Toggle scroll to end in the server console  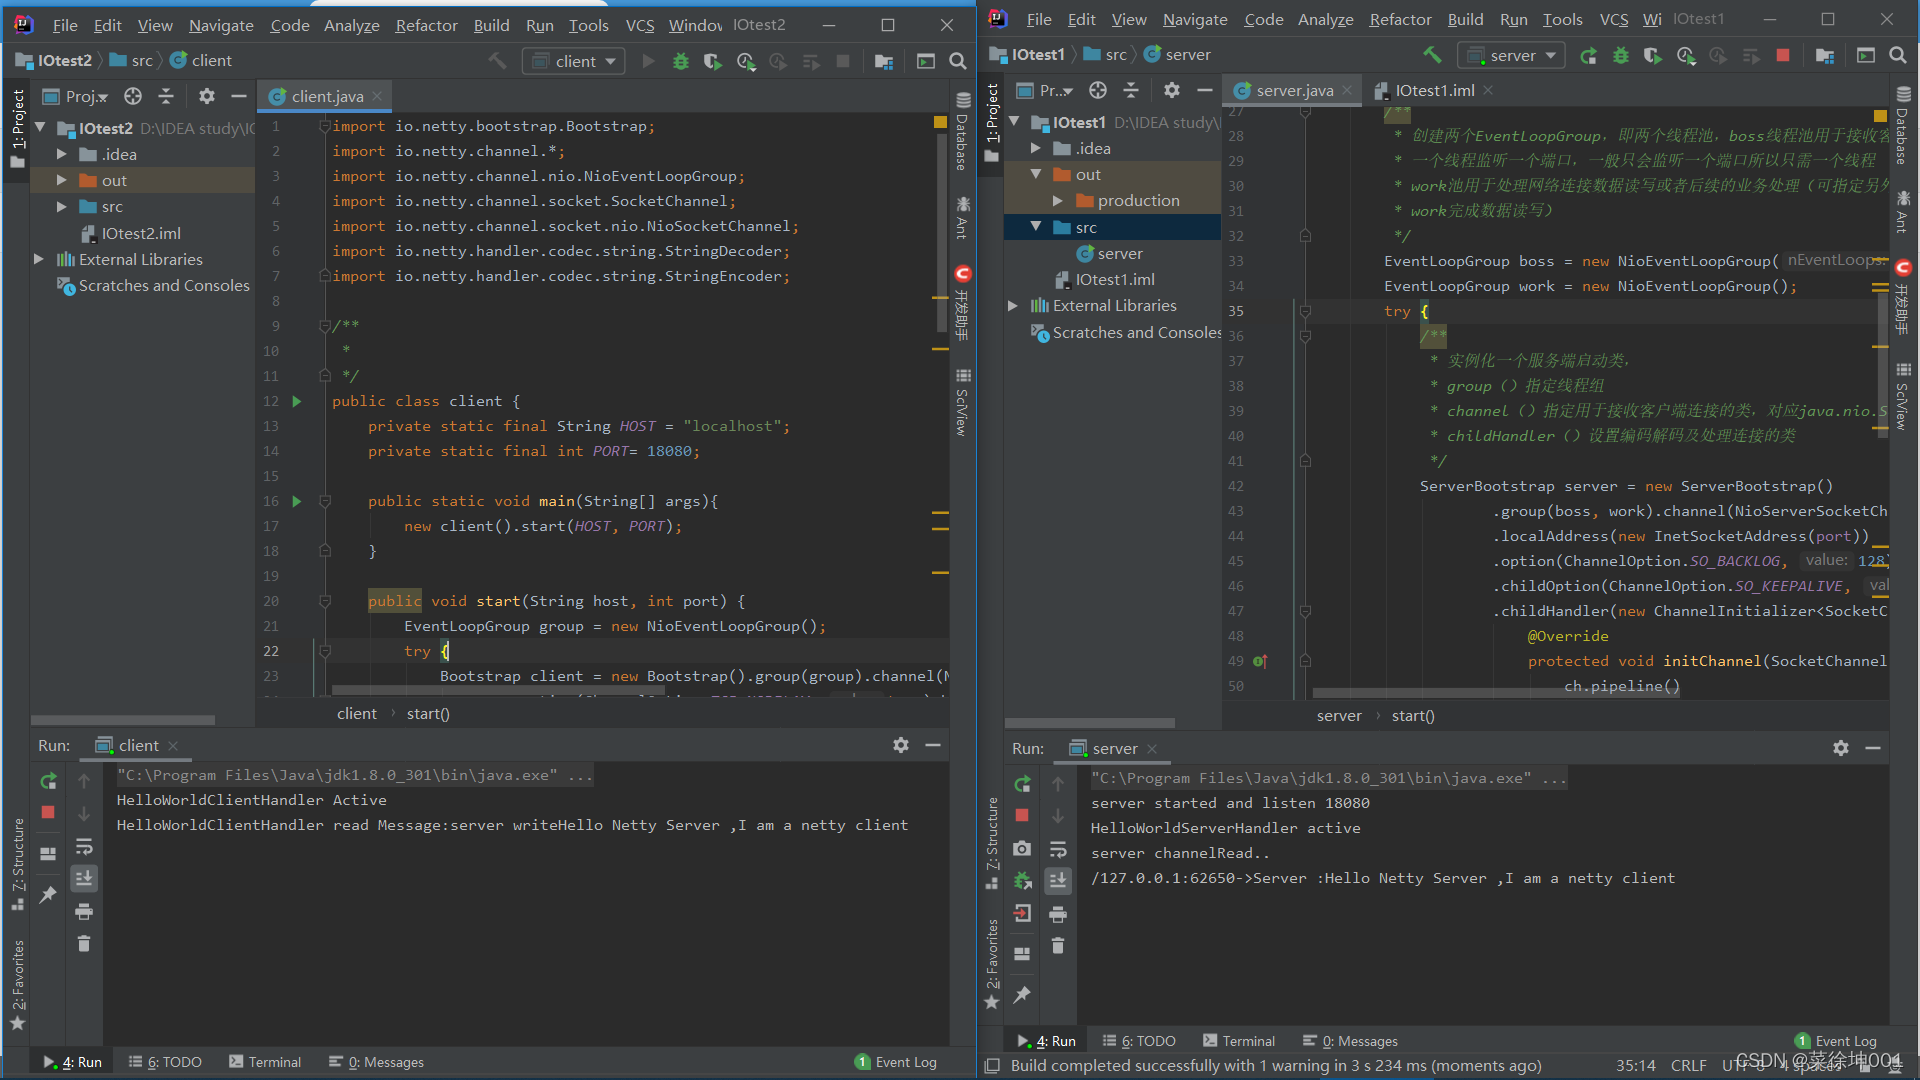tap(1058, 880)
